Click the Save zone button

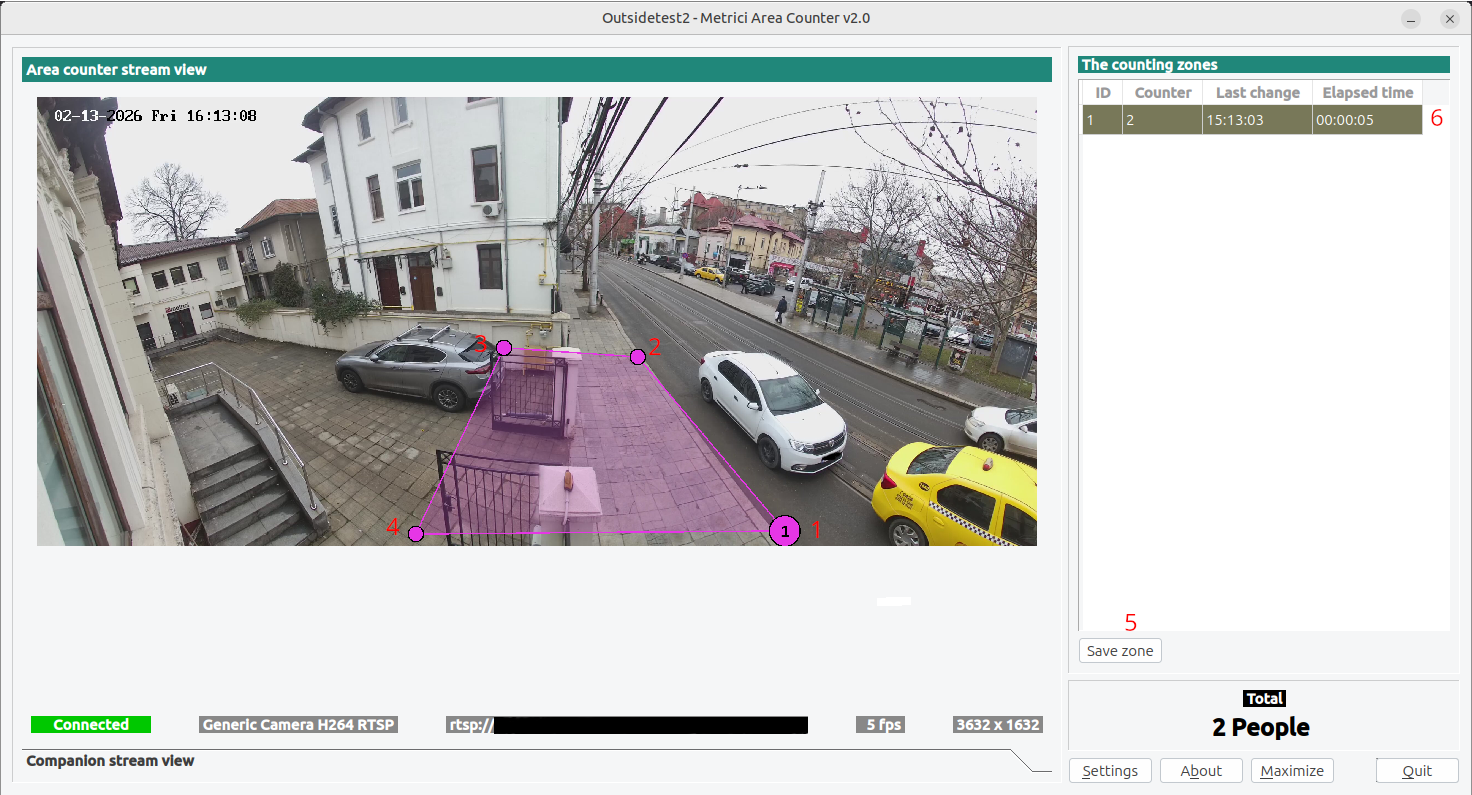coord(1120,651)
